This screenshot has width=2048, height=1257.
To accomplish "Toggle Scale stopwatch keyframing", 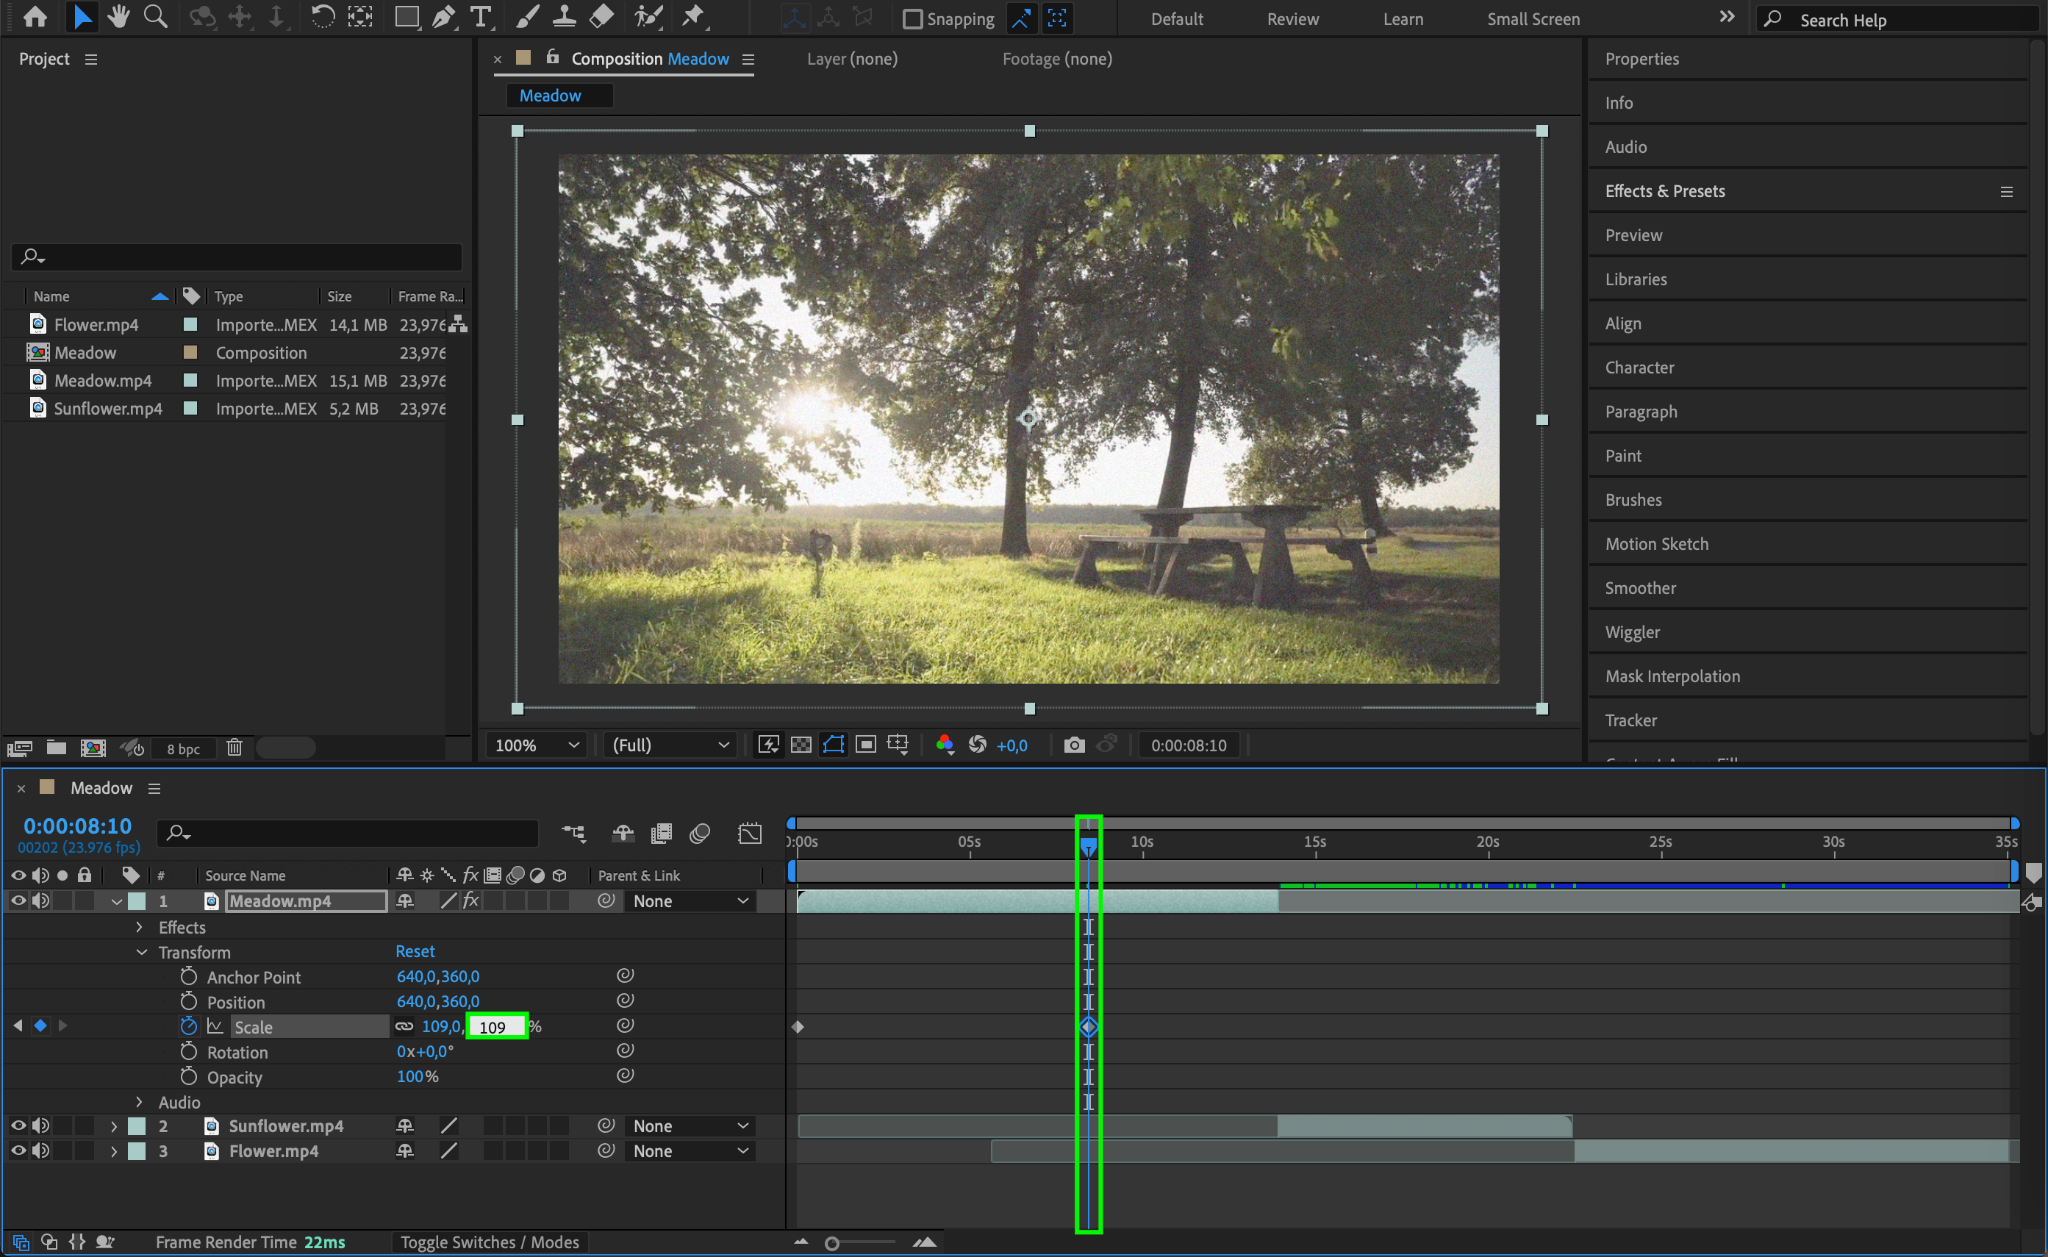I will (x=188, y=1026).
